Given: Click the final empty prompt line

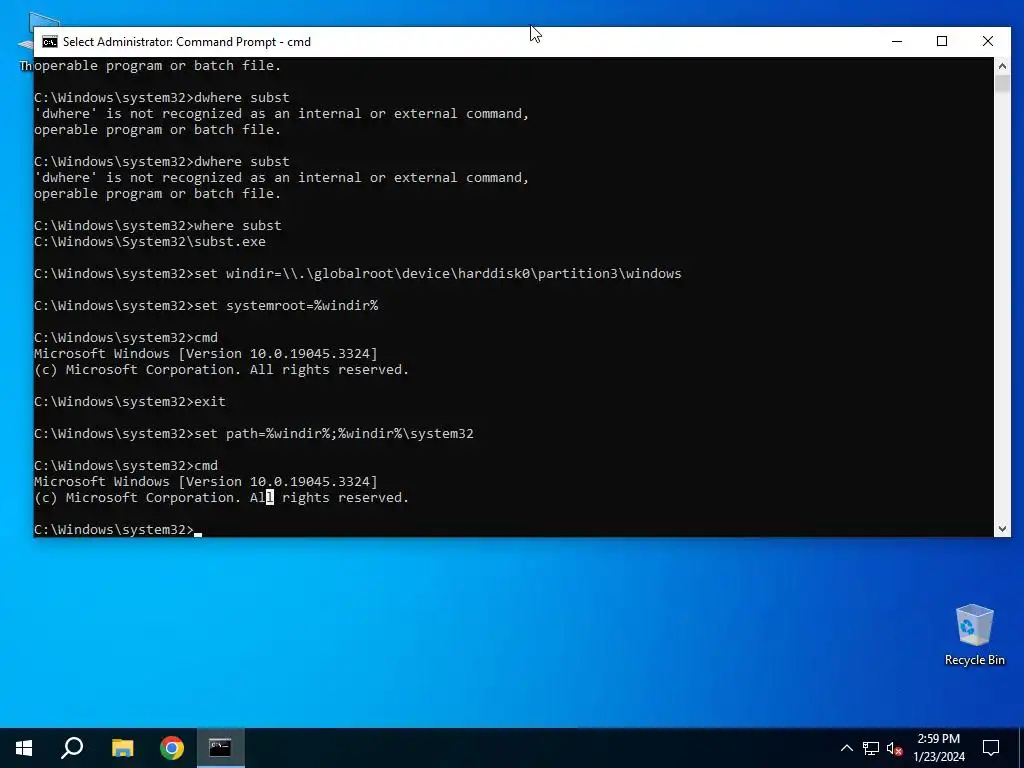Looking at the screenshot, I should click(x=118, y=530).
